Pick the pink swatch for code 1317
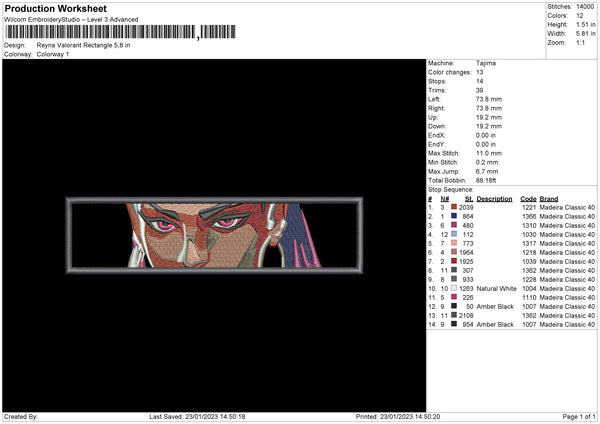The image size is (600, 424). point(454,243)
